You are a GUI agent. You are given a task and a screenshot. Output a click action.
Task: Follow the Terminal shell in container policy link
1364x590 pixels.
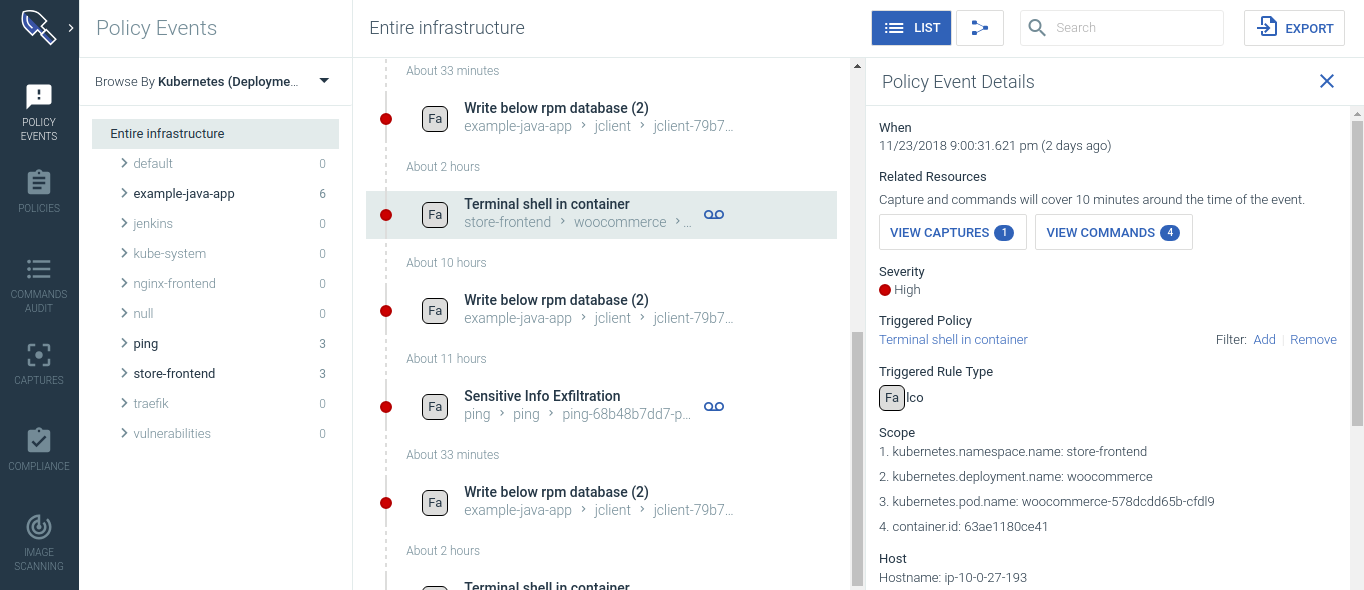[x=952, y=339]
